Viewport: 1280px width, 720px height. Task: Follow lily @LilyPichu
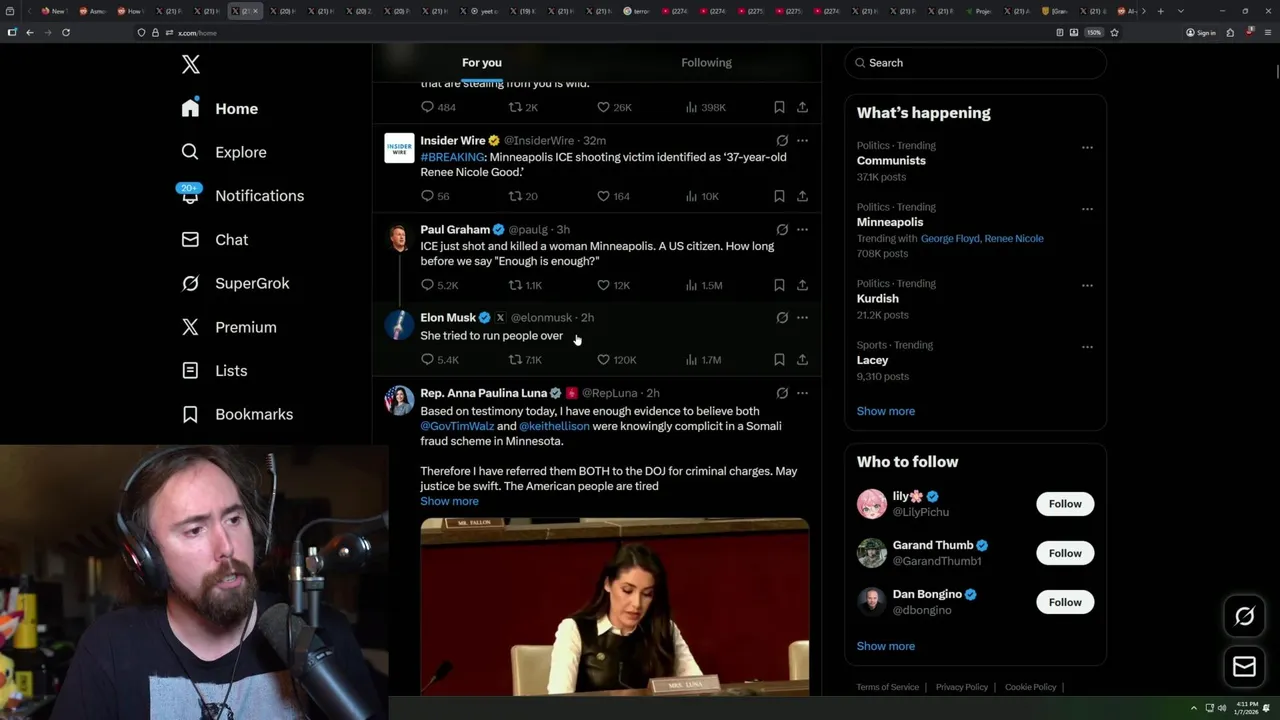(x=1065, y=504)
